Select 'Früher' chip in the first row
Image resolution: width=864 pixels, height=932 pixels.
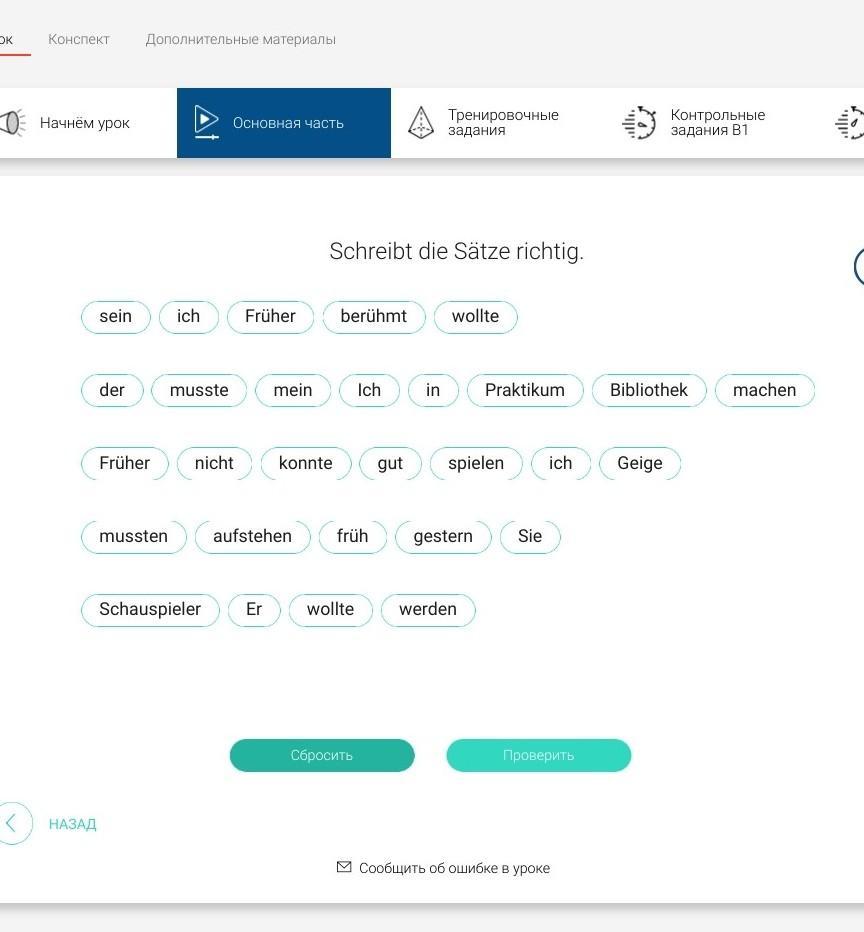(x=270, y=317)
